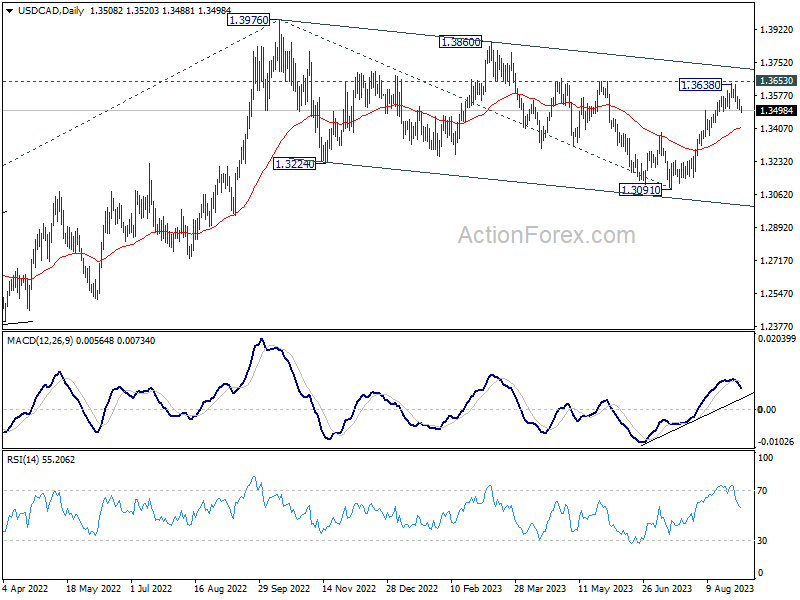Click the RSI 30 level axis label
800x600 pixels.
[762, 541]
